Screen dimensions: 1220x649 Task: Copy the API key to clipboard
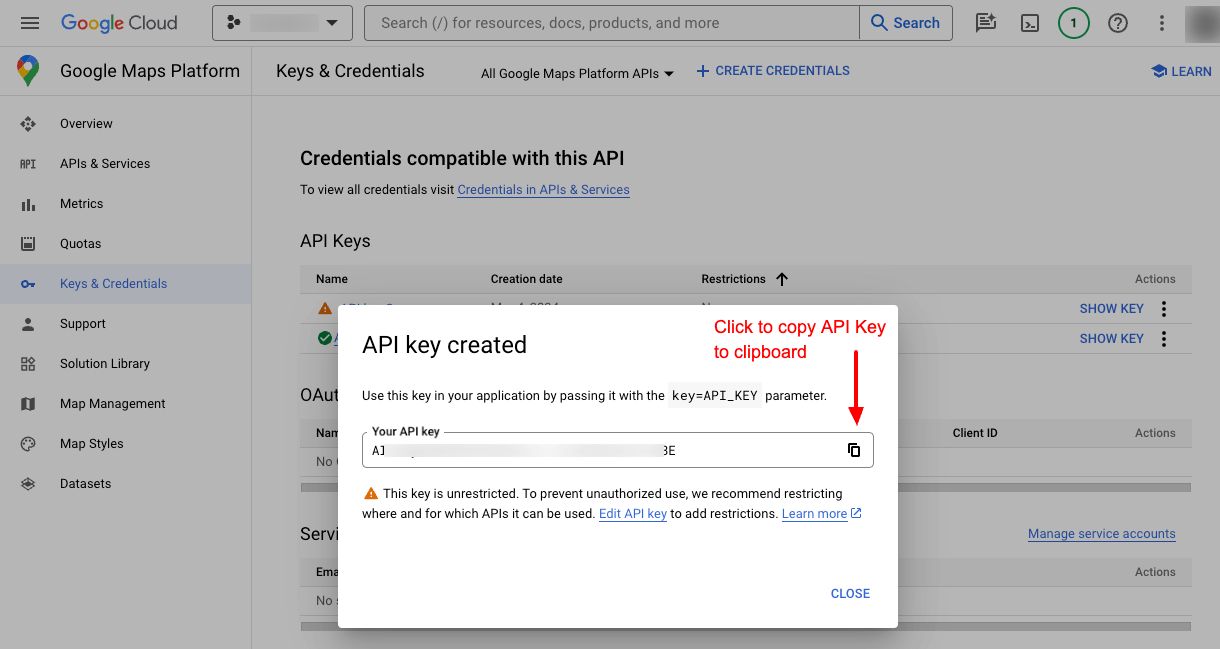coord(854,450)
